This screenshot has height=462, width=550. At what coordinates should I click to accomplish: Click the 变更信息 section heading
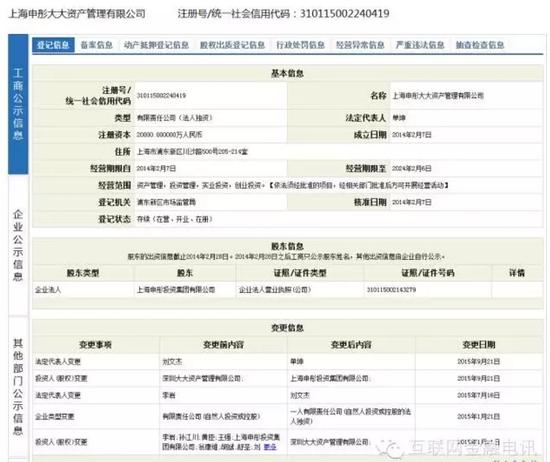287,328
